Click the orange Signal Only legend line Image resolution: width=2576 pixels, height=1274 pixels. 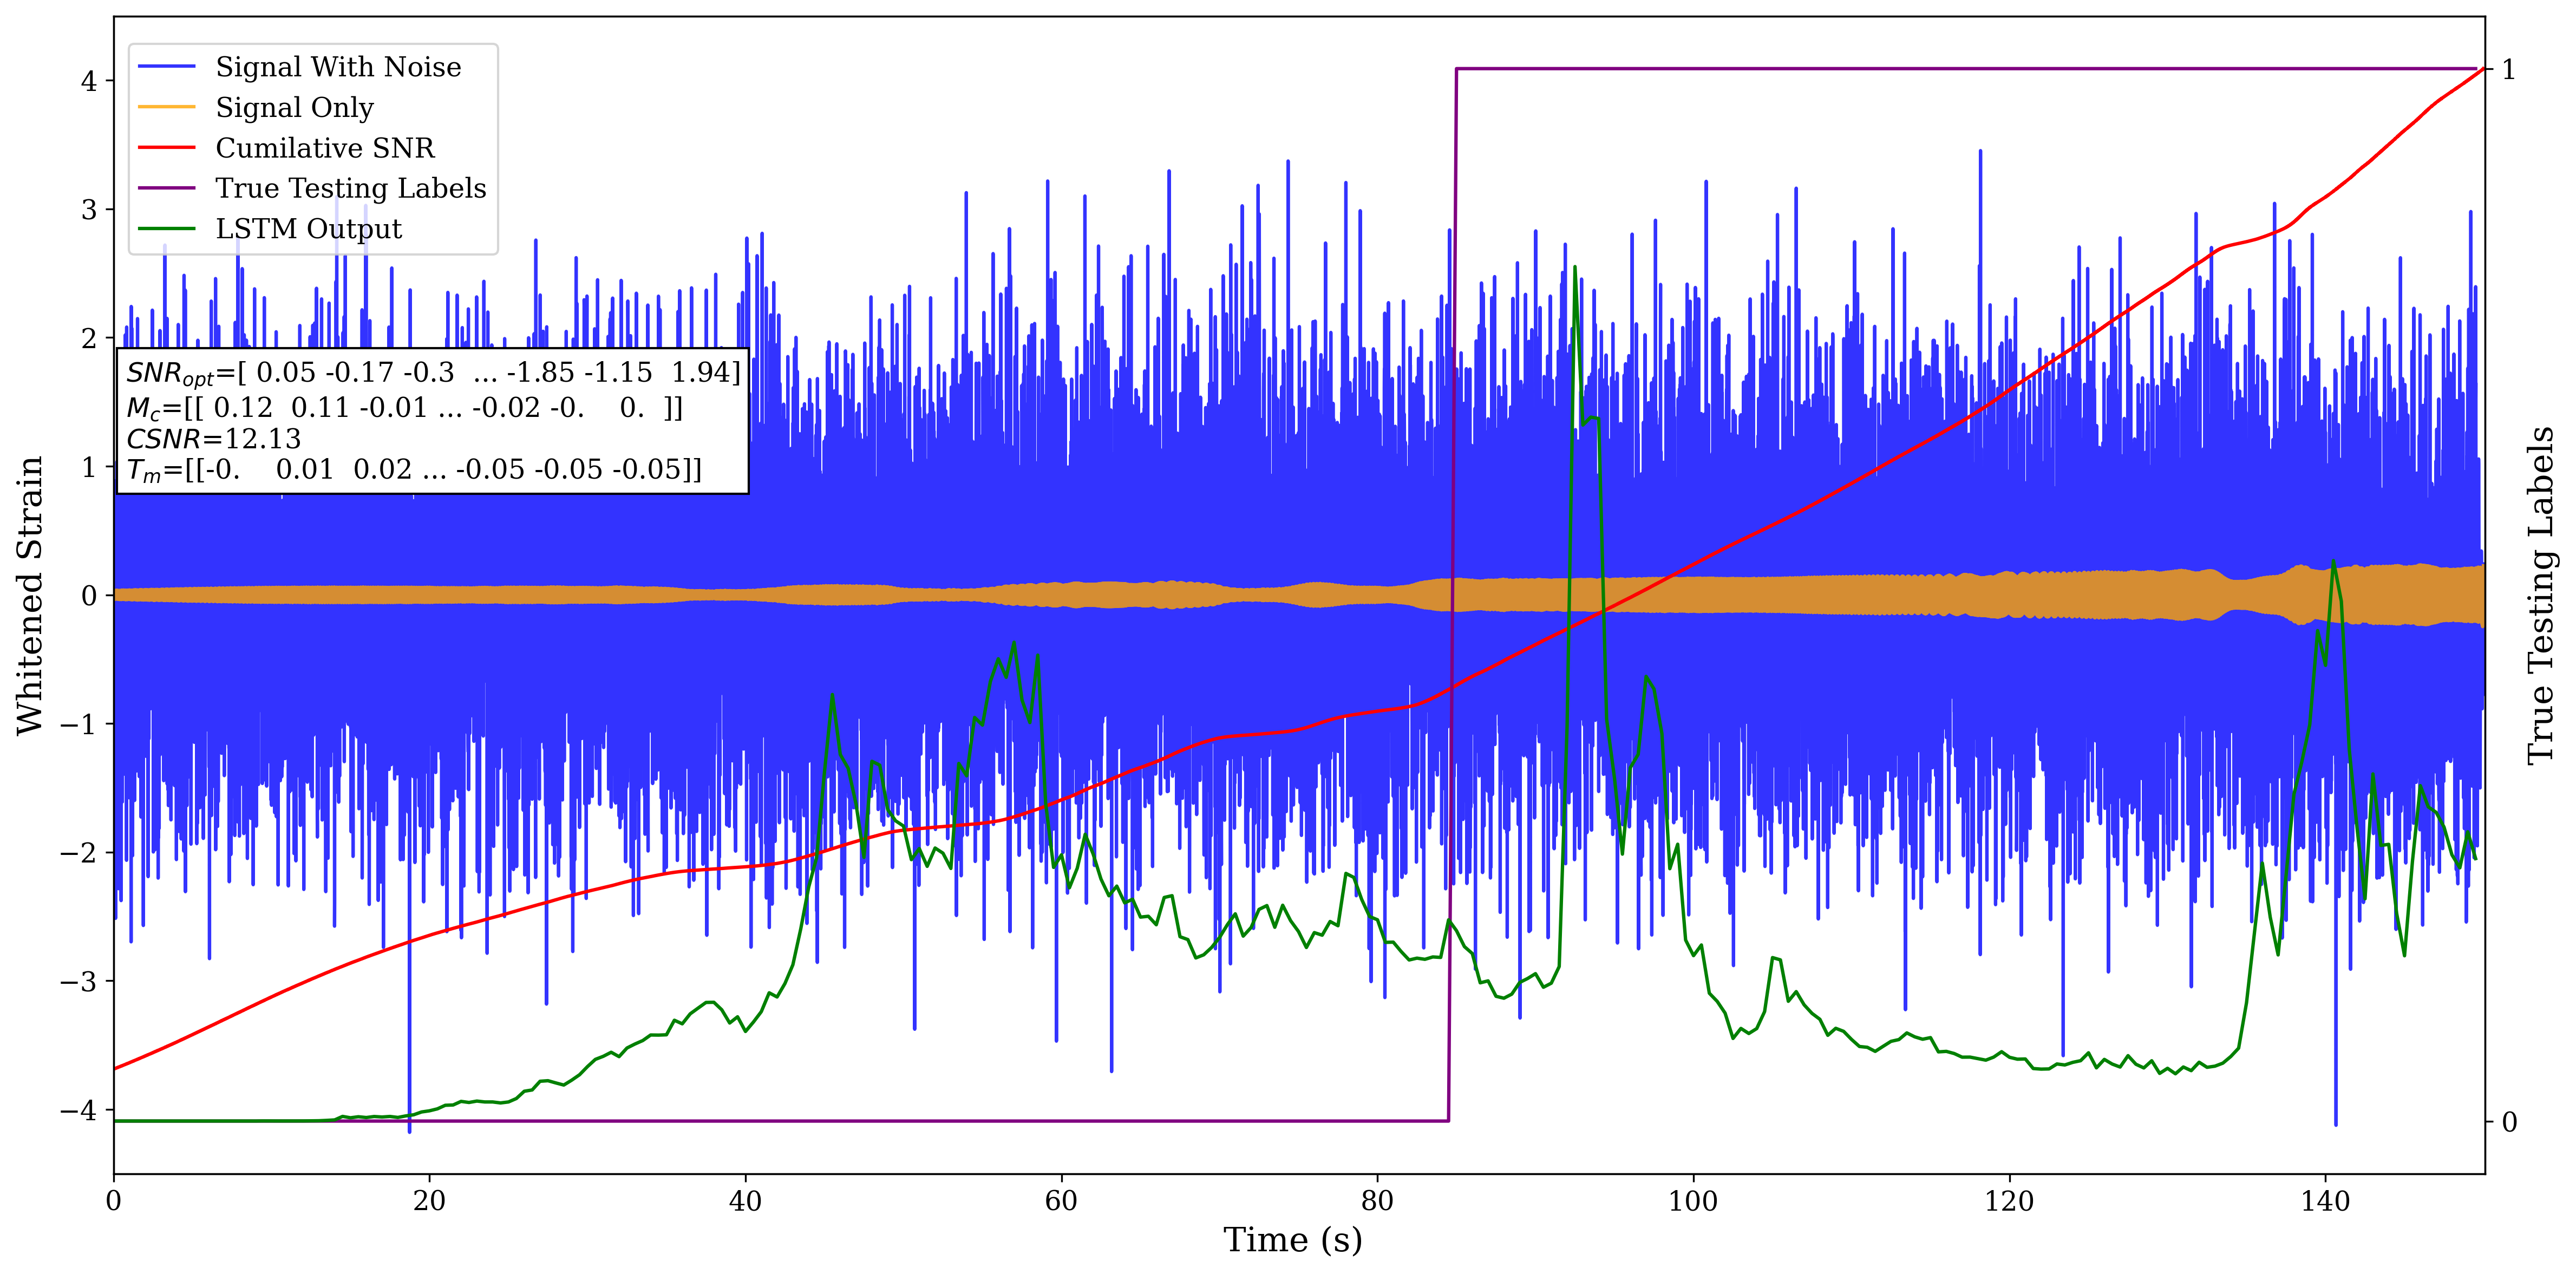click(166, 107)
